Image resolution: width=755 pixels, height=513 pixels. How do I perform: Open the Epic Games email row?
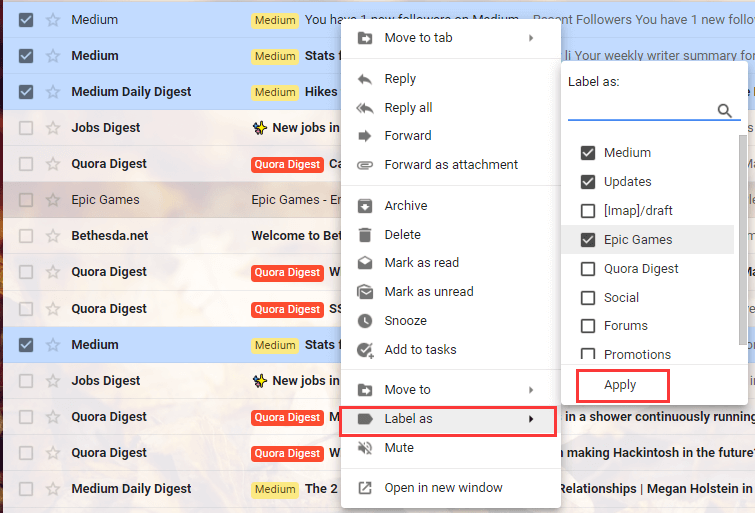coord(172,199)
